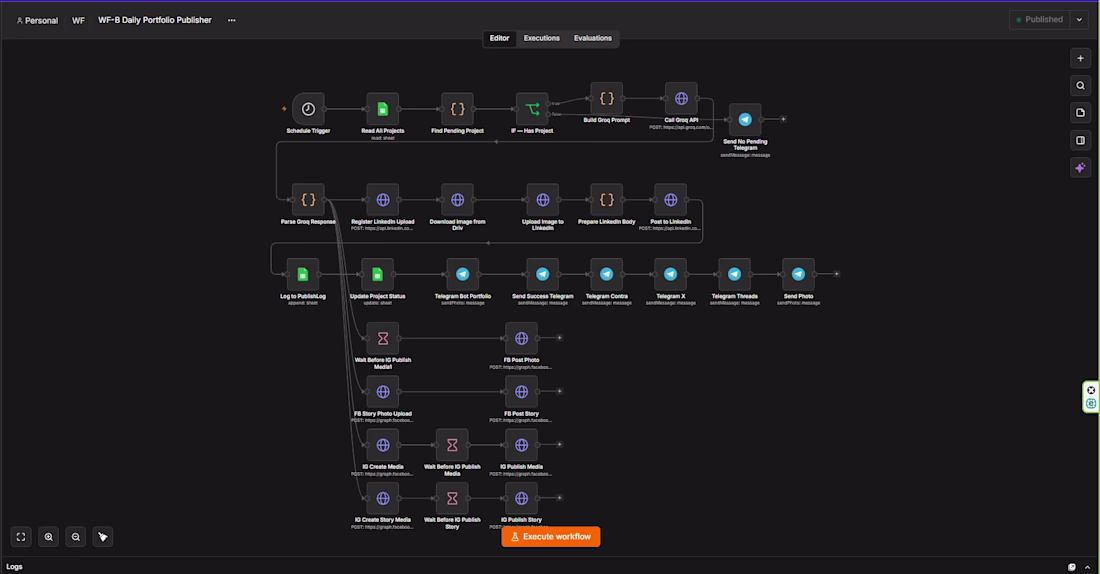Image resolution: width=1100 pixels, height=574 pixels.
Task: Toggle the side panel icon
Action: pos(1080,140)
